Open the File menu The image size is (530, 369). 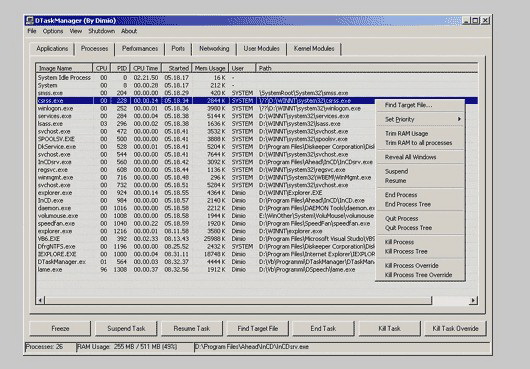pyautogui.click(x=32, y=31)
